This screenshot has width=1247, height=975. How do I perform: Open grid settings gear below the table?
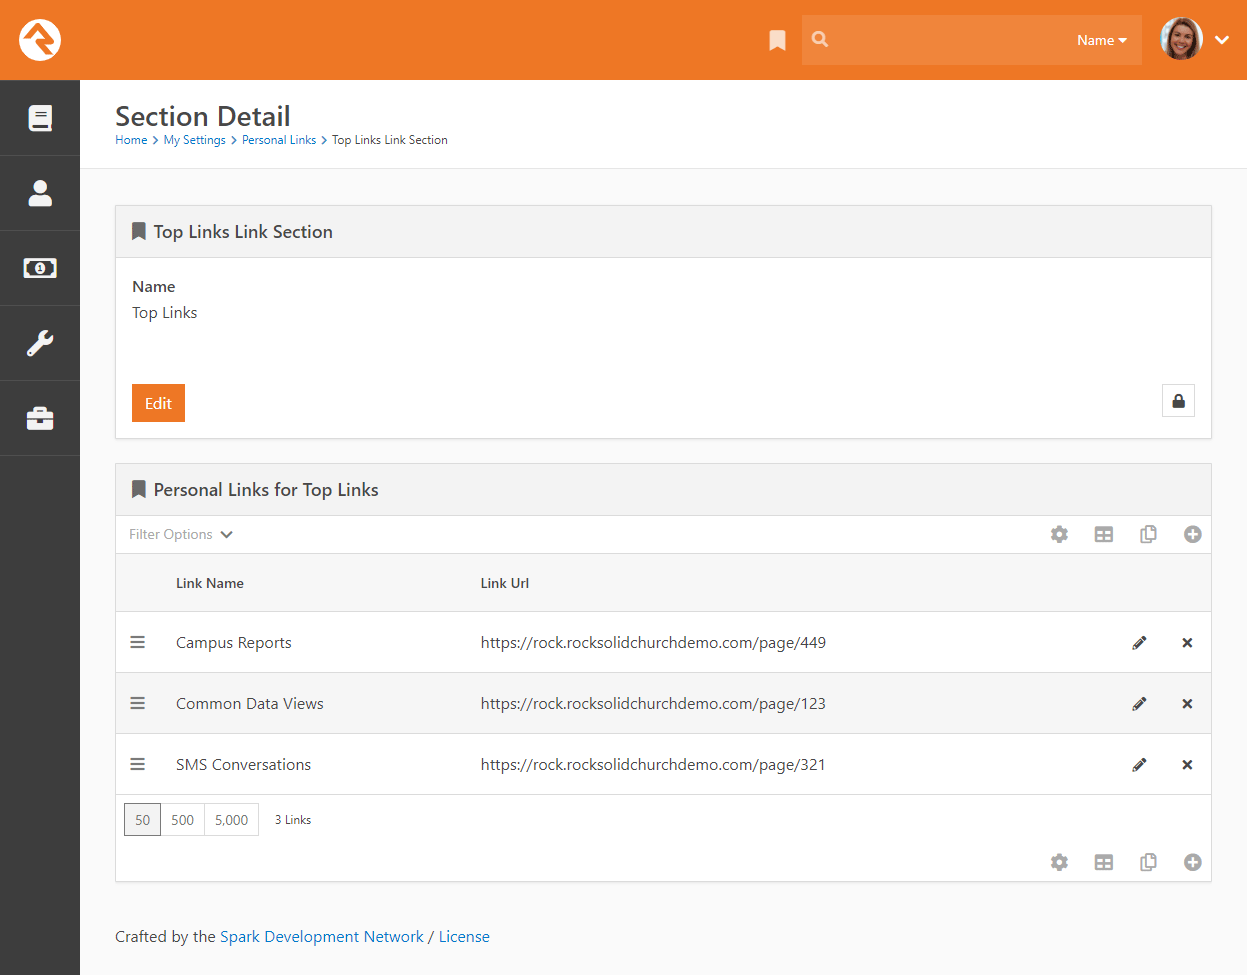[x=1059, y=862]
